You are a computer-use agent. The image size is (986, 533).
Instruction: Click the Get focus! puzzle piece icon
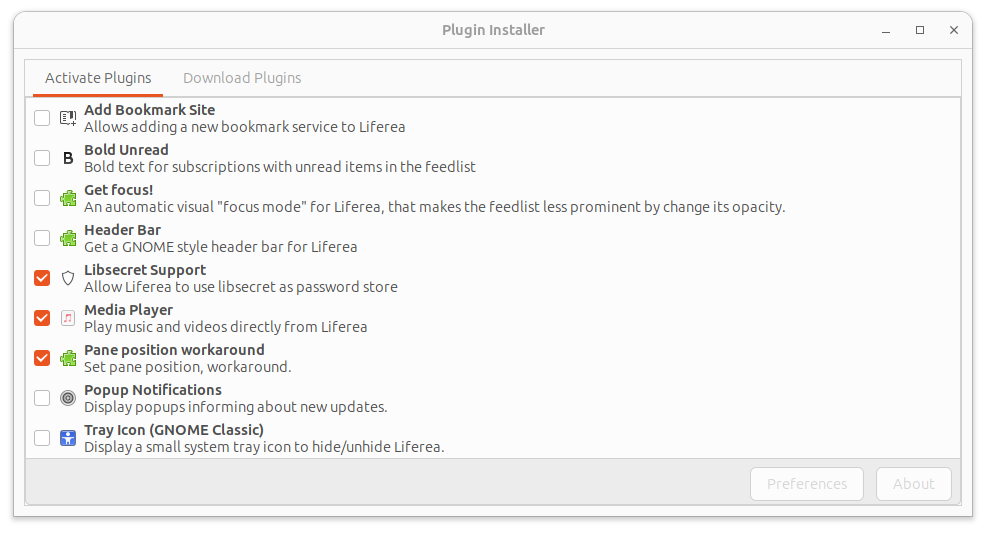point(68,198)
